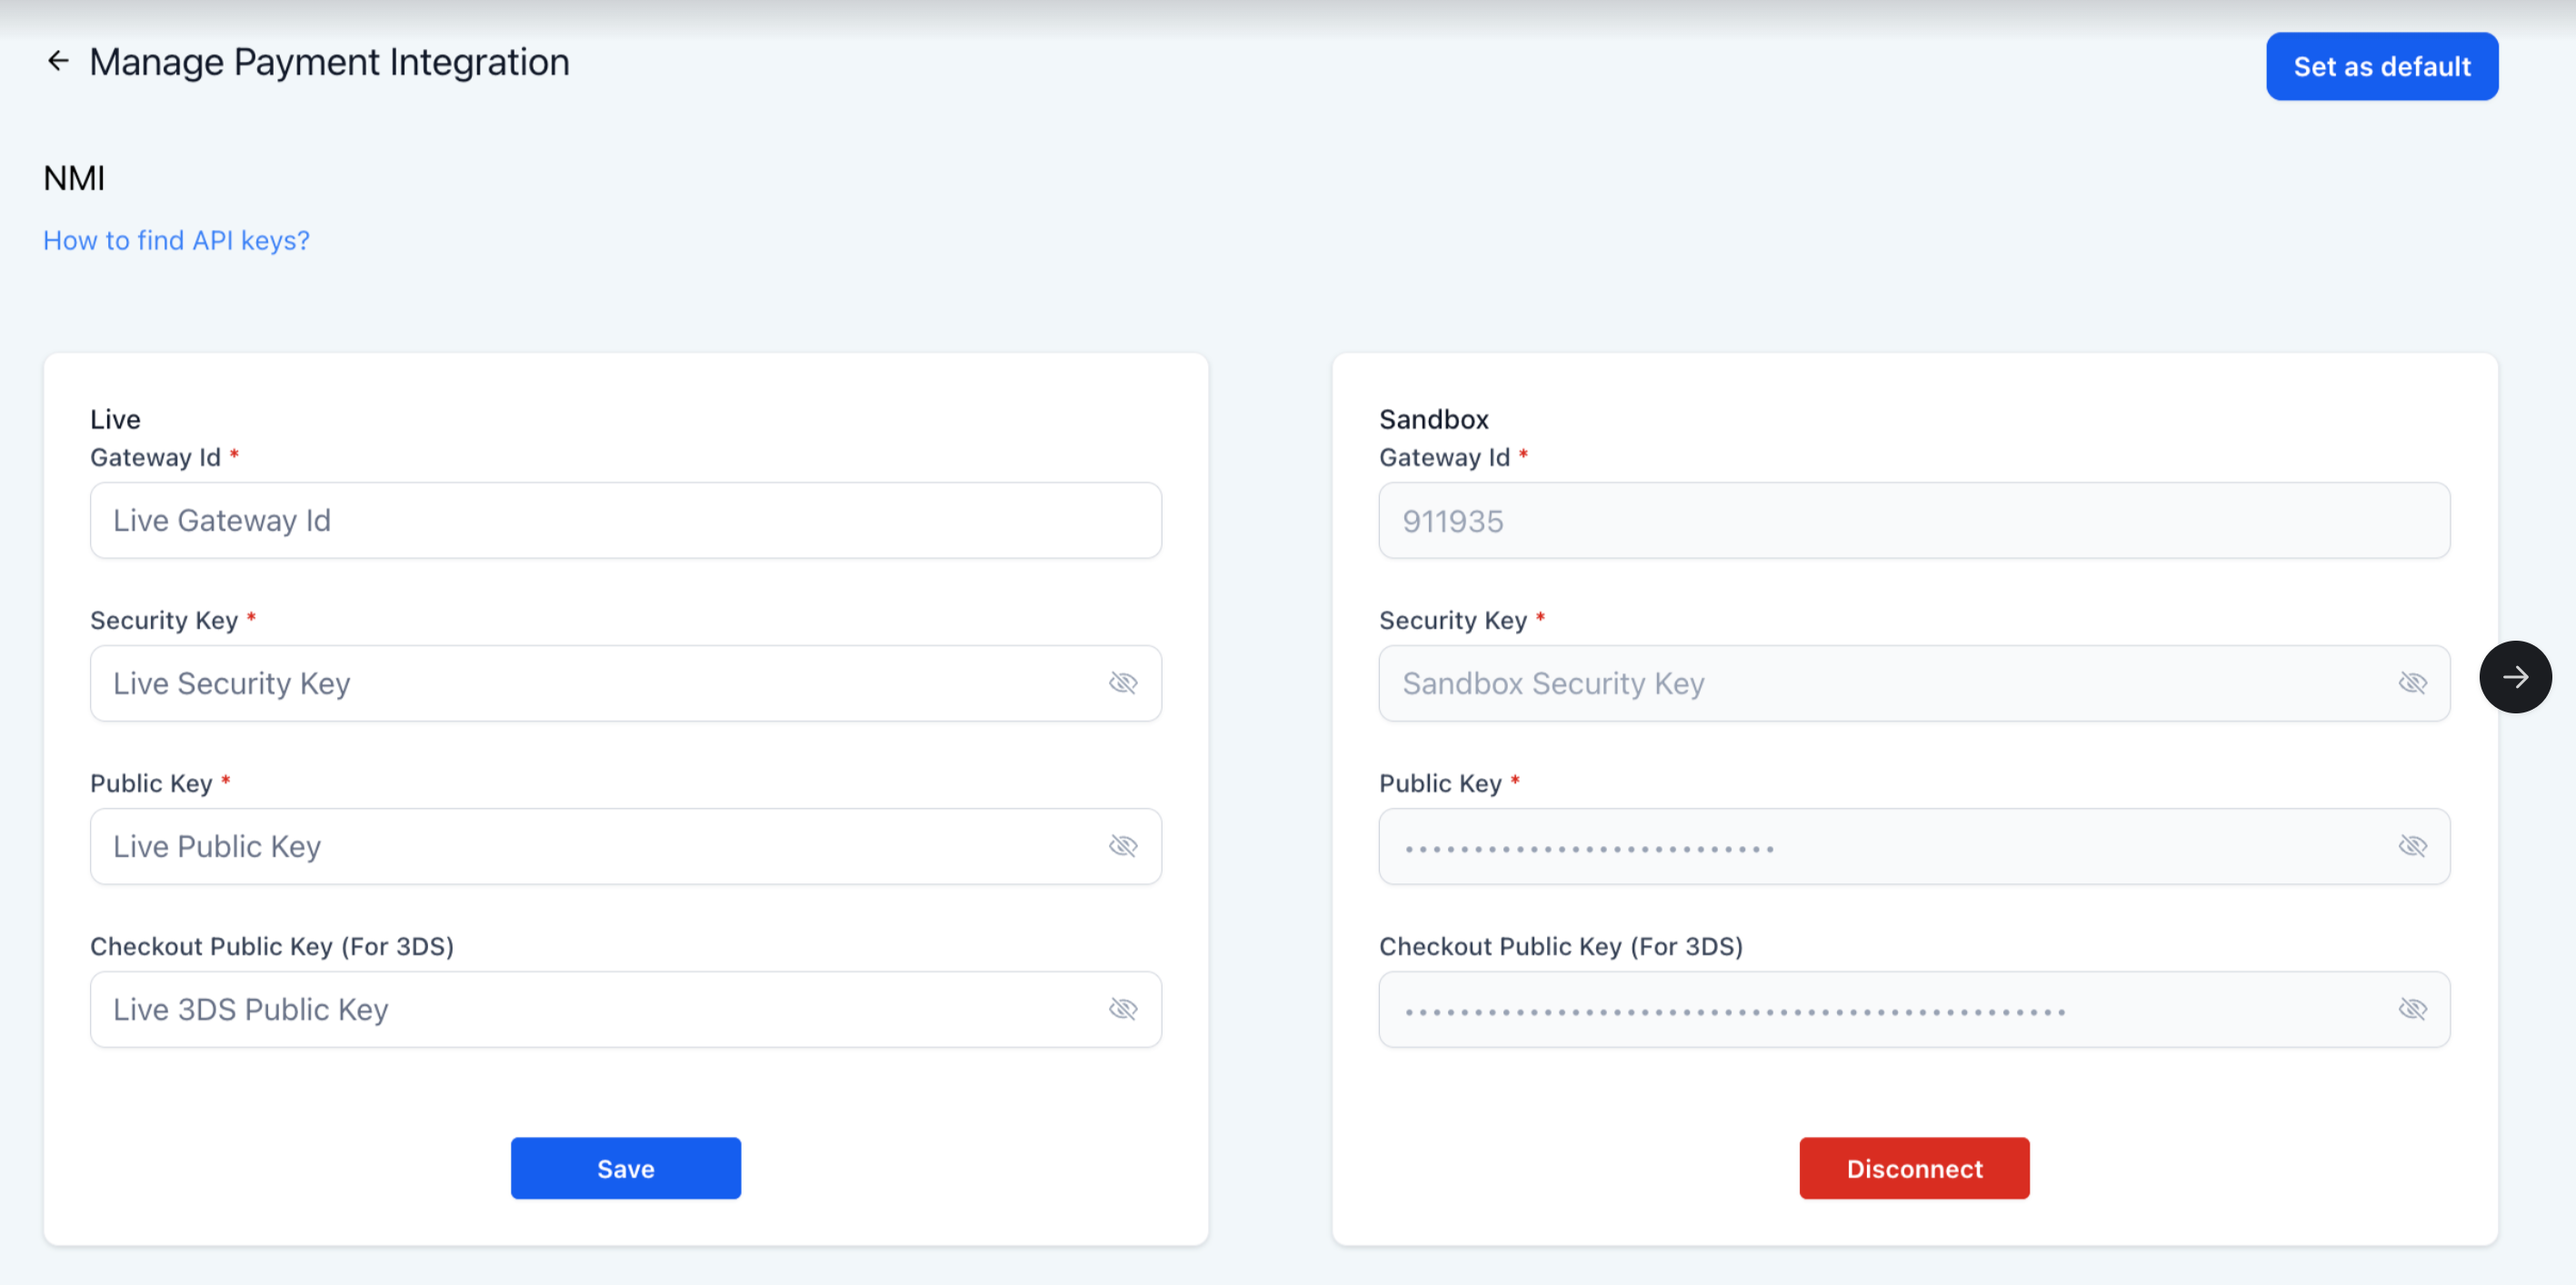Viewport: 2576px width, 1285px height.
Task: Click the black circular next arrow button
Action: [2514, 677]
